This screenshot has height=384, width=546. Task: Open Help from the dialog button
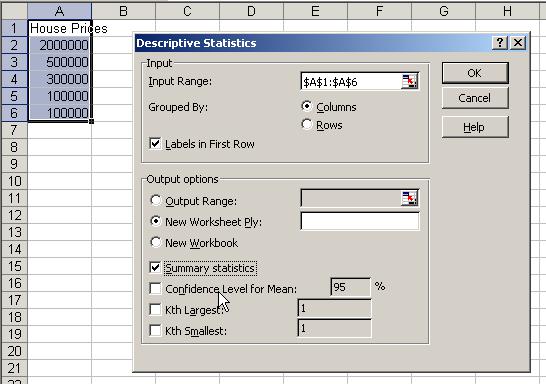coord(475,127)
